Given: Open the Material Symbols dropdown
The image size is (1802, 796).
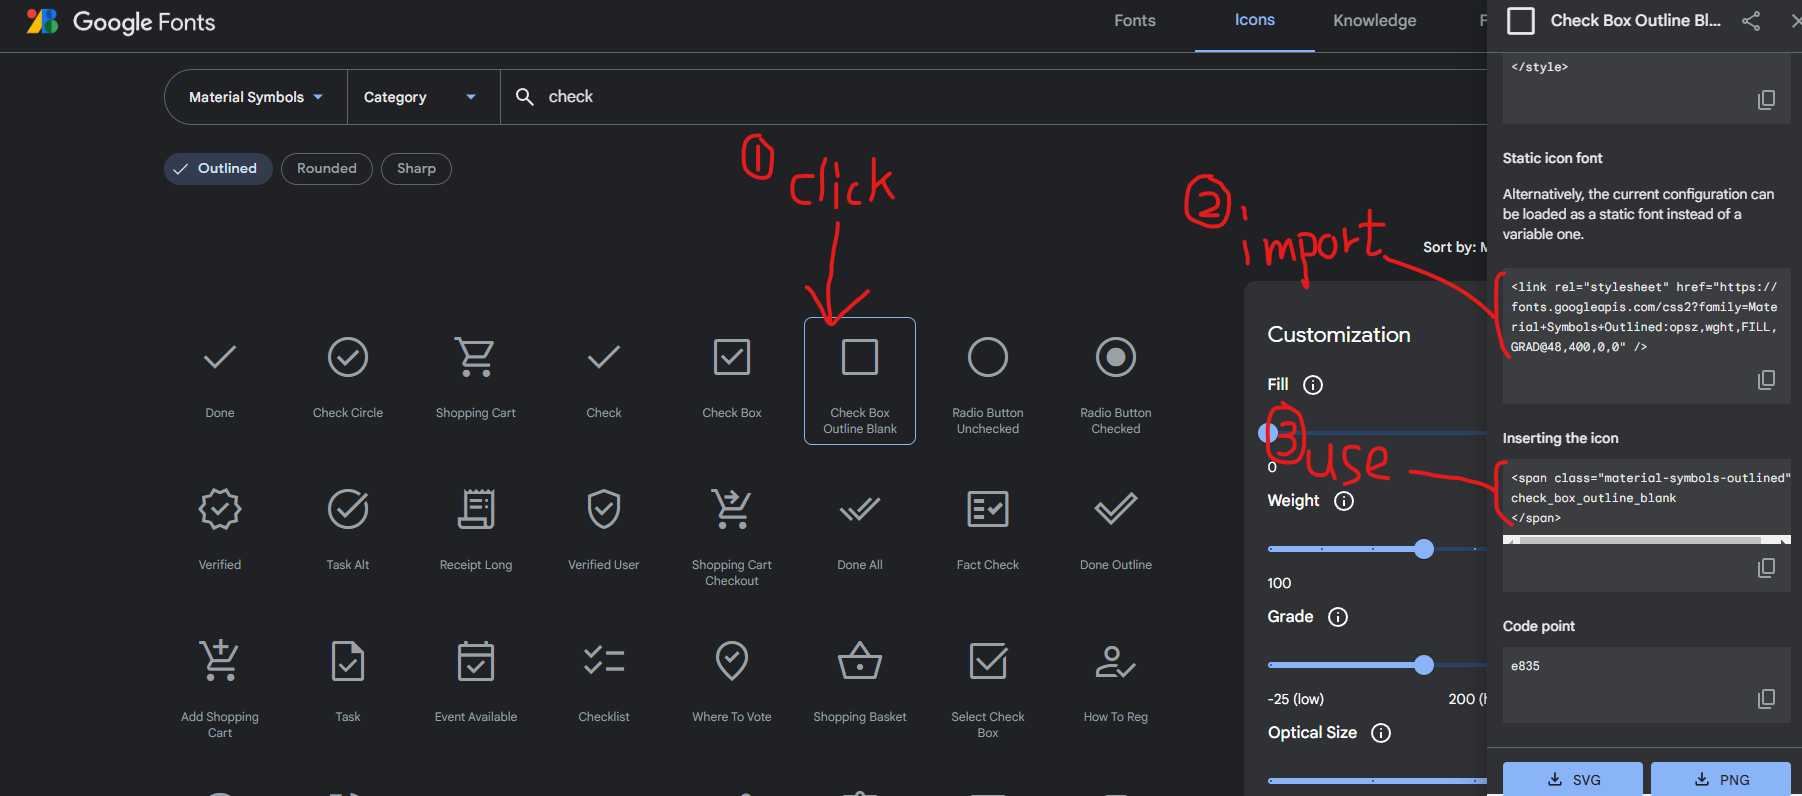Looking at the screenshot, I should pos(256,97).
